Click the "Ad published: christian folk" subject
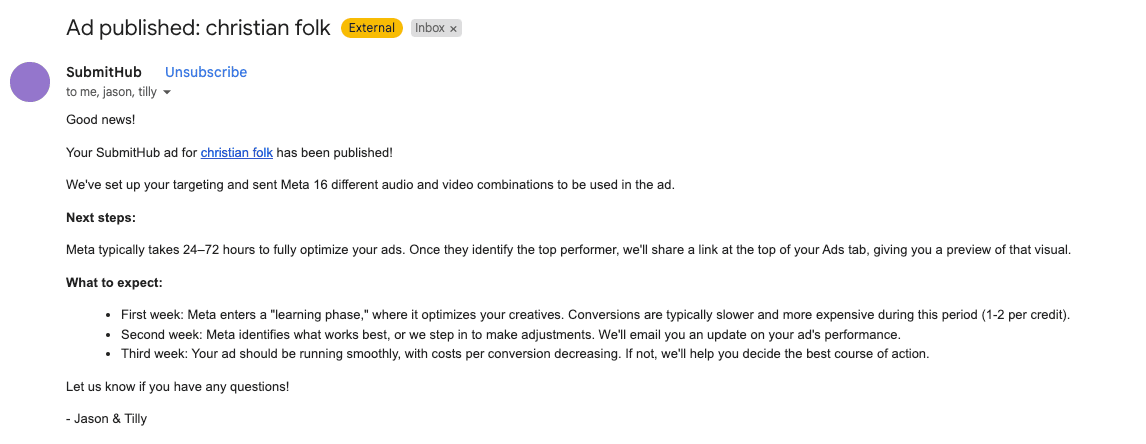 point(198,28)
